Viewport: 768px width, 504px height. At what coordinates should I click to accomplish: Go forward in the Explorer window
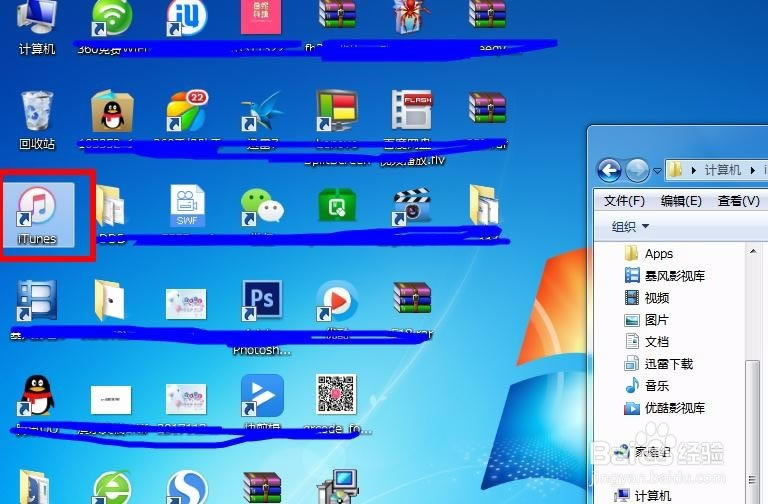click(637, 170)
